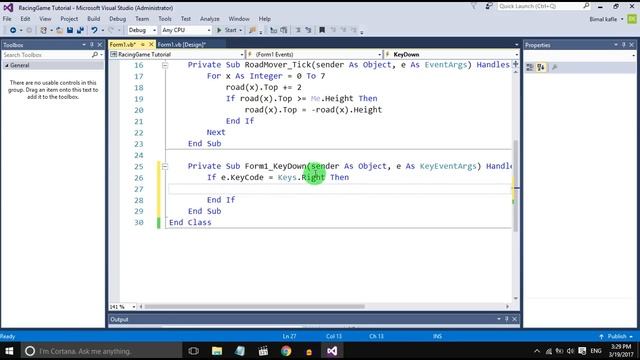640x360 pixels.
Task: Click the notifications flag icon in title bar
Action: [x=474, y=6]
